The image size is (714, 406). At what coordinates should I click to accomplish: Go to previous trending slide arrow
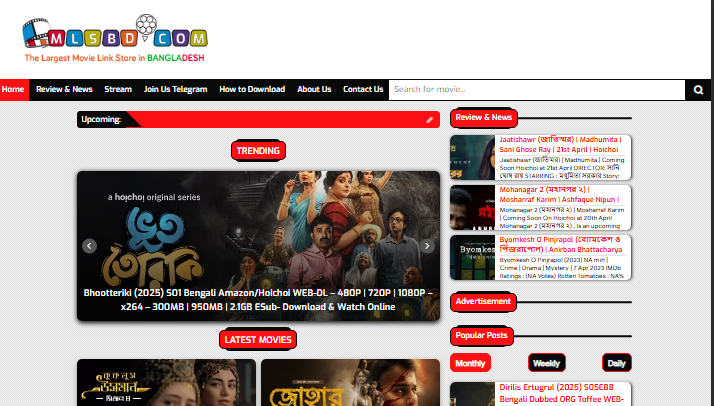[x=89, y=246]
